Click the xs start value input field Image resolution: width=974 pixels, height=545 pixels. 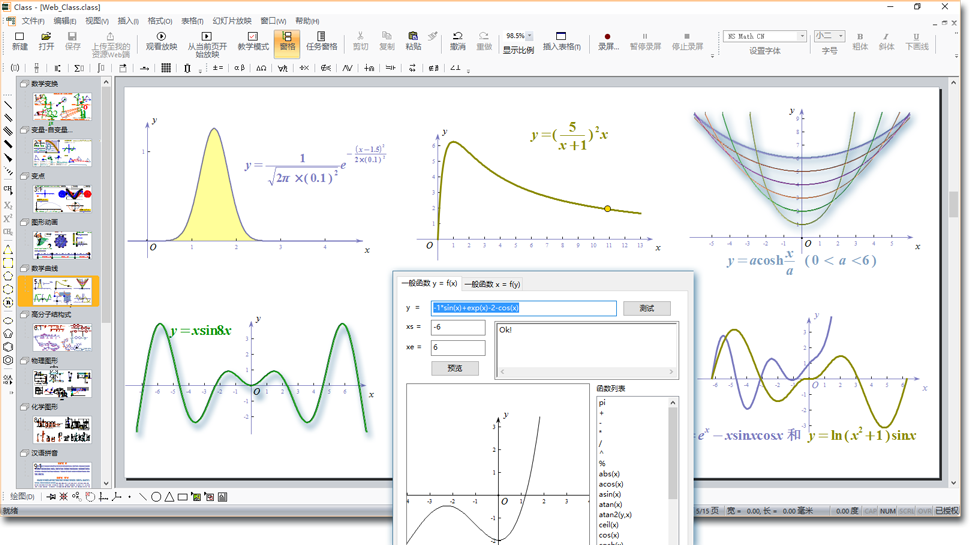tap(458, 327)
